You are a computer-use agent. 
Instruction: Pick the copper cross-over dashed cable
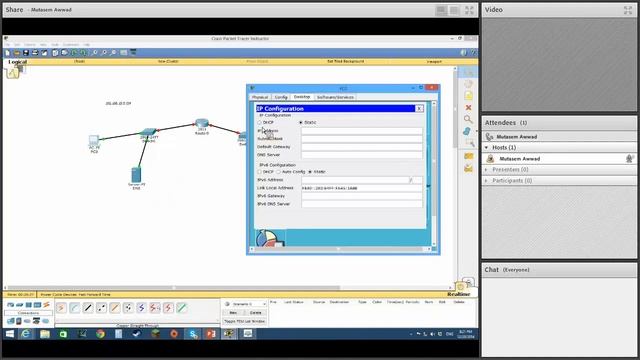[101, 307]
